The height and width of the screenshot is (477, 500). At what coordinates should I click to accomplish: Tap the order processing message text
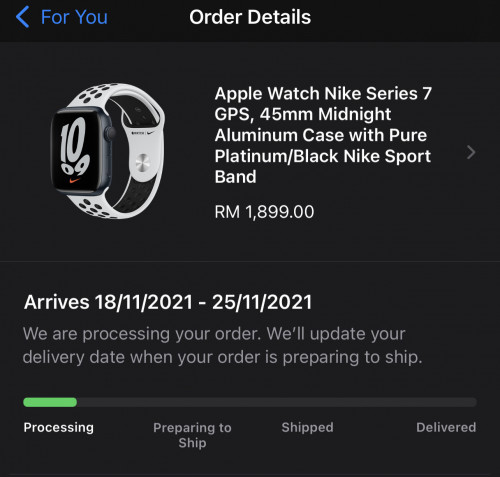pos(222,345)
